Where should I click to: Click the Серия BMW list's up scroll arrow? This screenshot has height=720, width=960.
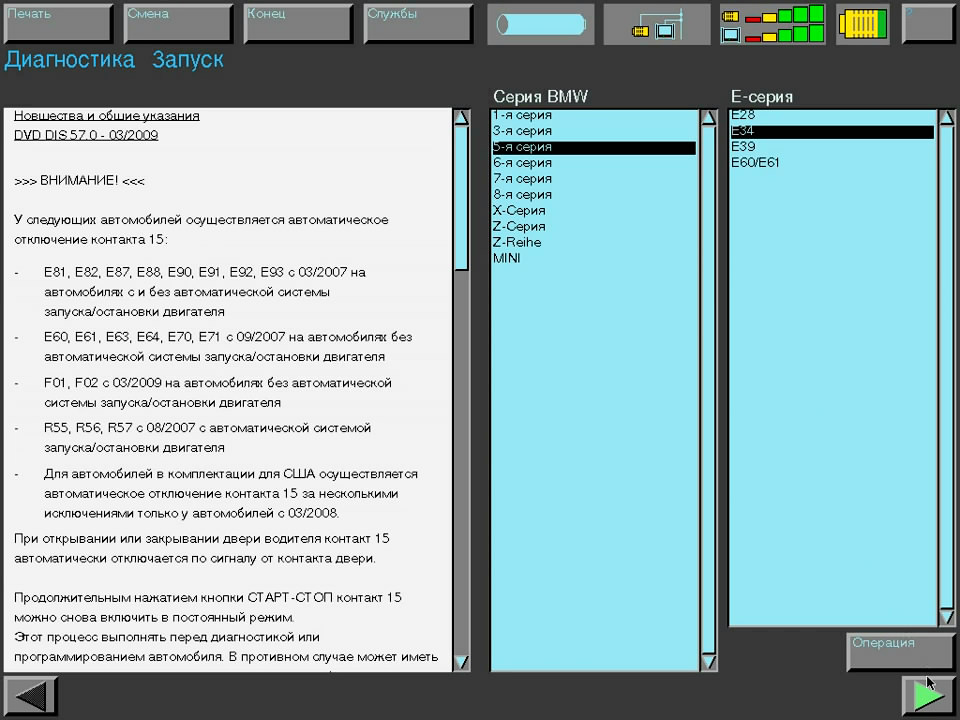click(708, 118)
